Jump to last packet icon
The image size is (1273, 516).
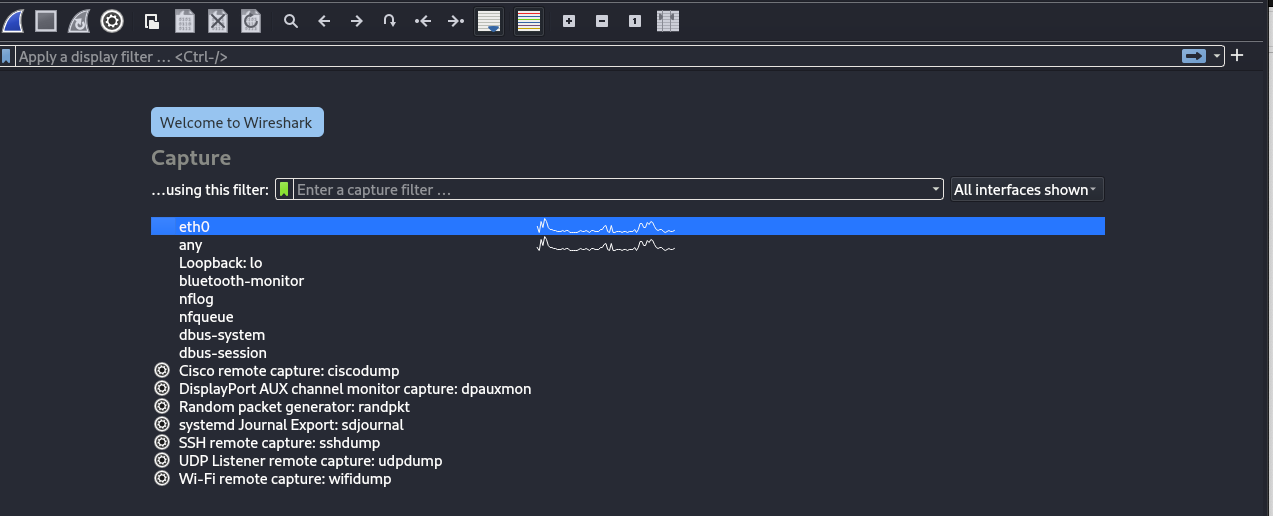coord(455,20)
